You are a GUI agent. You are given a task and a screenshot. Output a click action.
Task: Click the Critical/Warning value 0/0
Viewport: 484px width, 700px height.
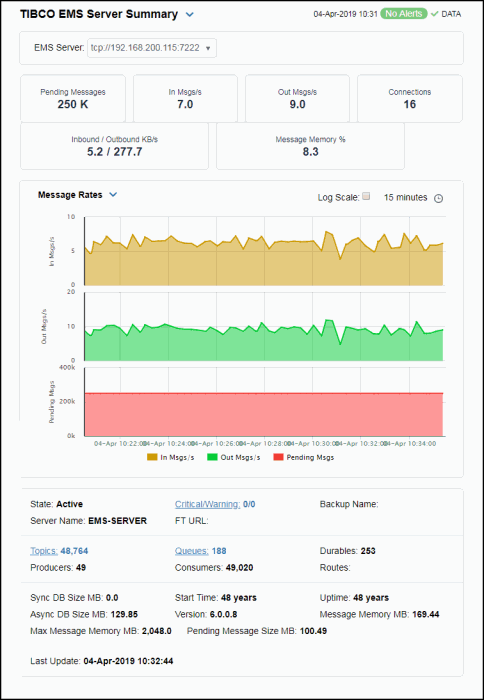249,504
